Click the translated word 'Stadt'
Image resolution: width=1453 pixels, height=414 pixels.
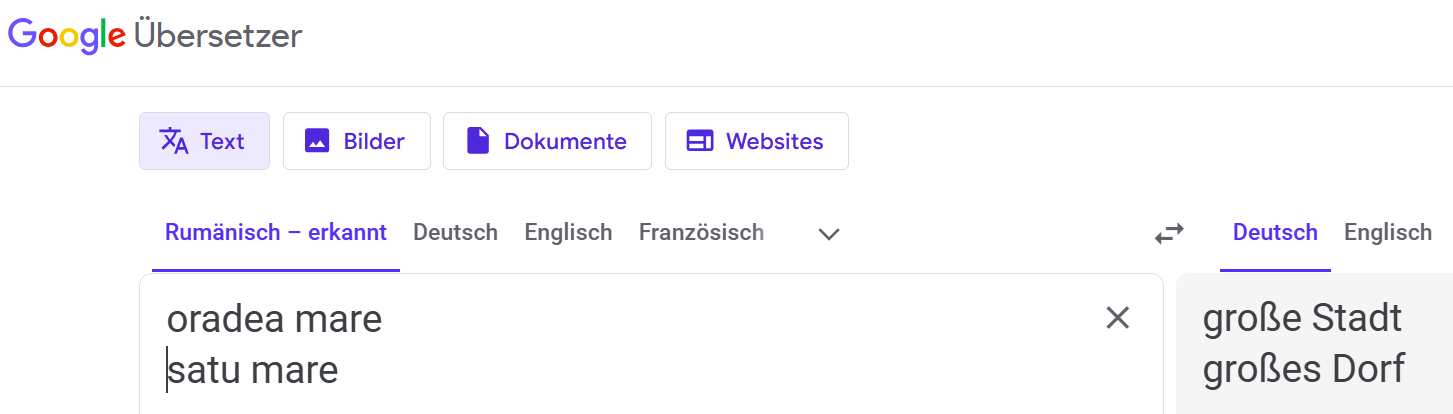[1355, 320]
